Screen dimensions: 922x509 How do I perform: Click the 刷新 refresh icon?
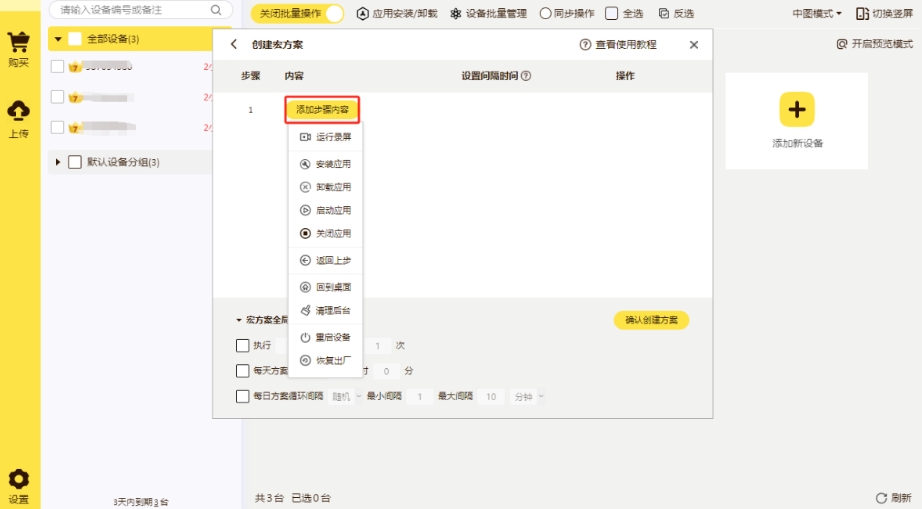pyautogui.click(x=881, y=498)
